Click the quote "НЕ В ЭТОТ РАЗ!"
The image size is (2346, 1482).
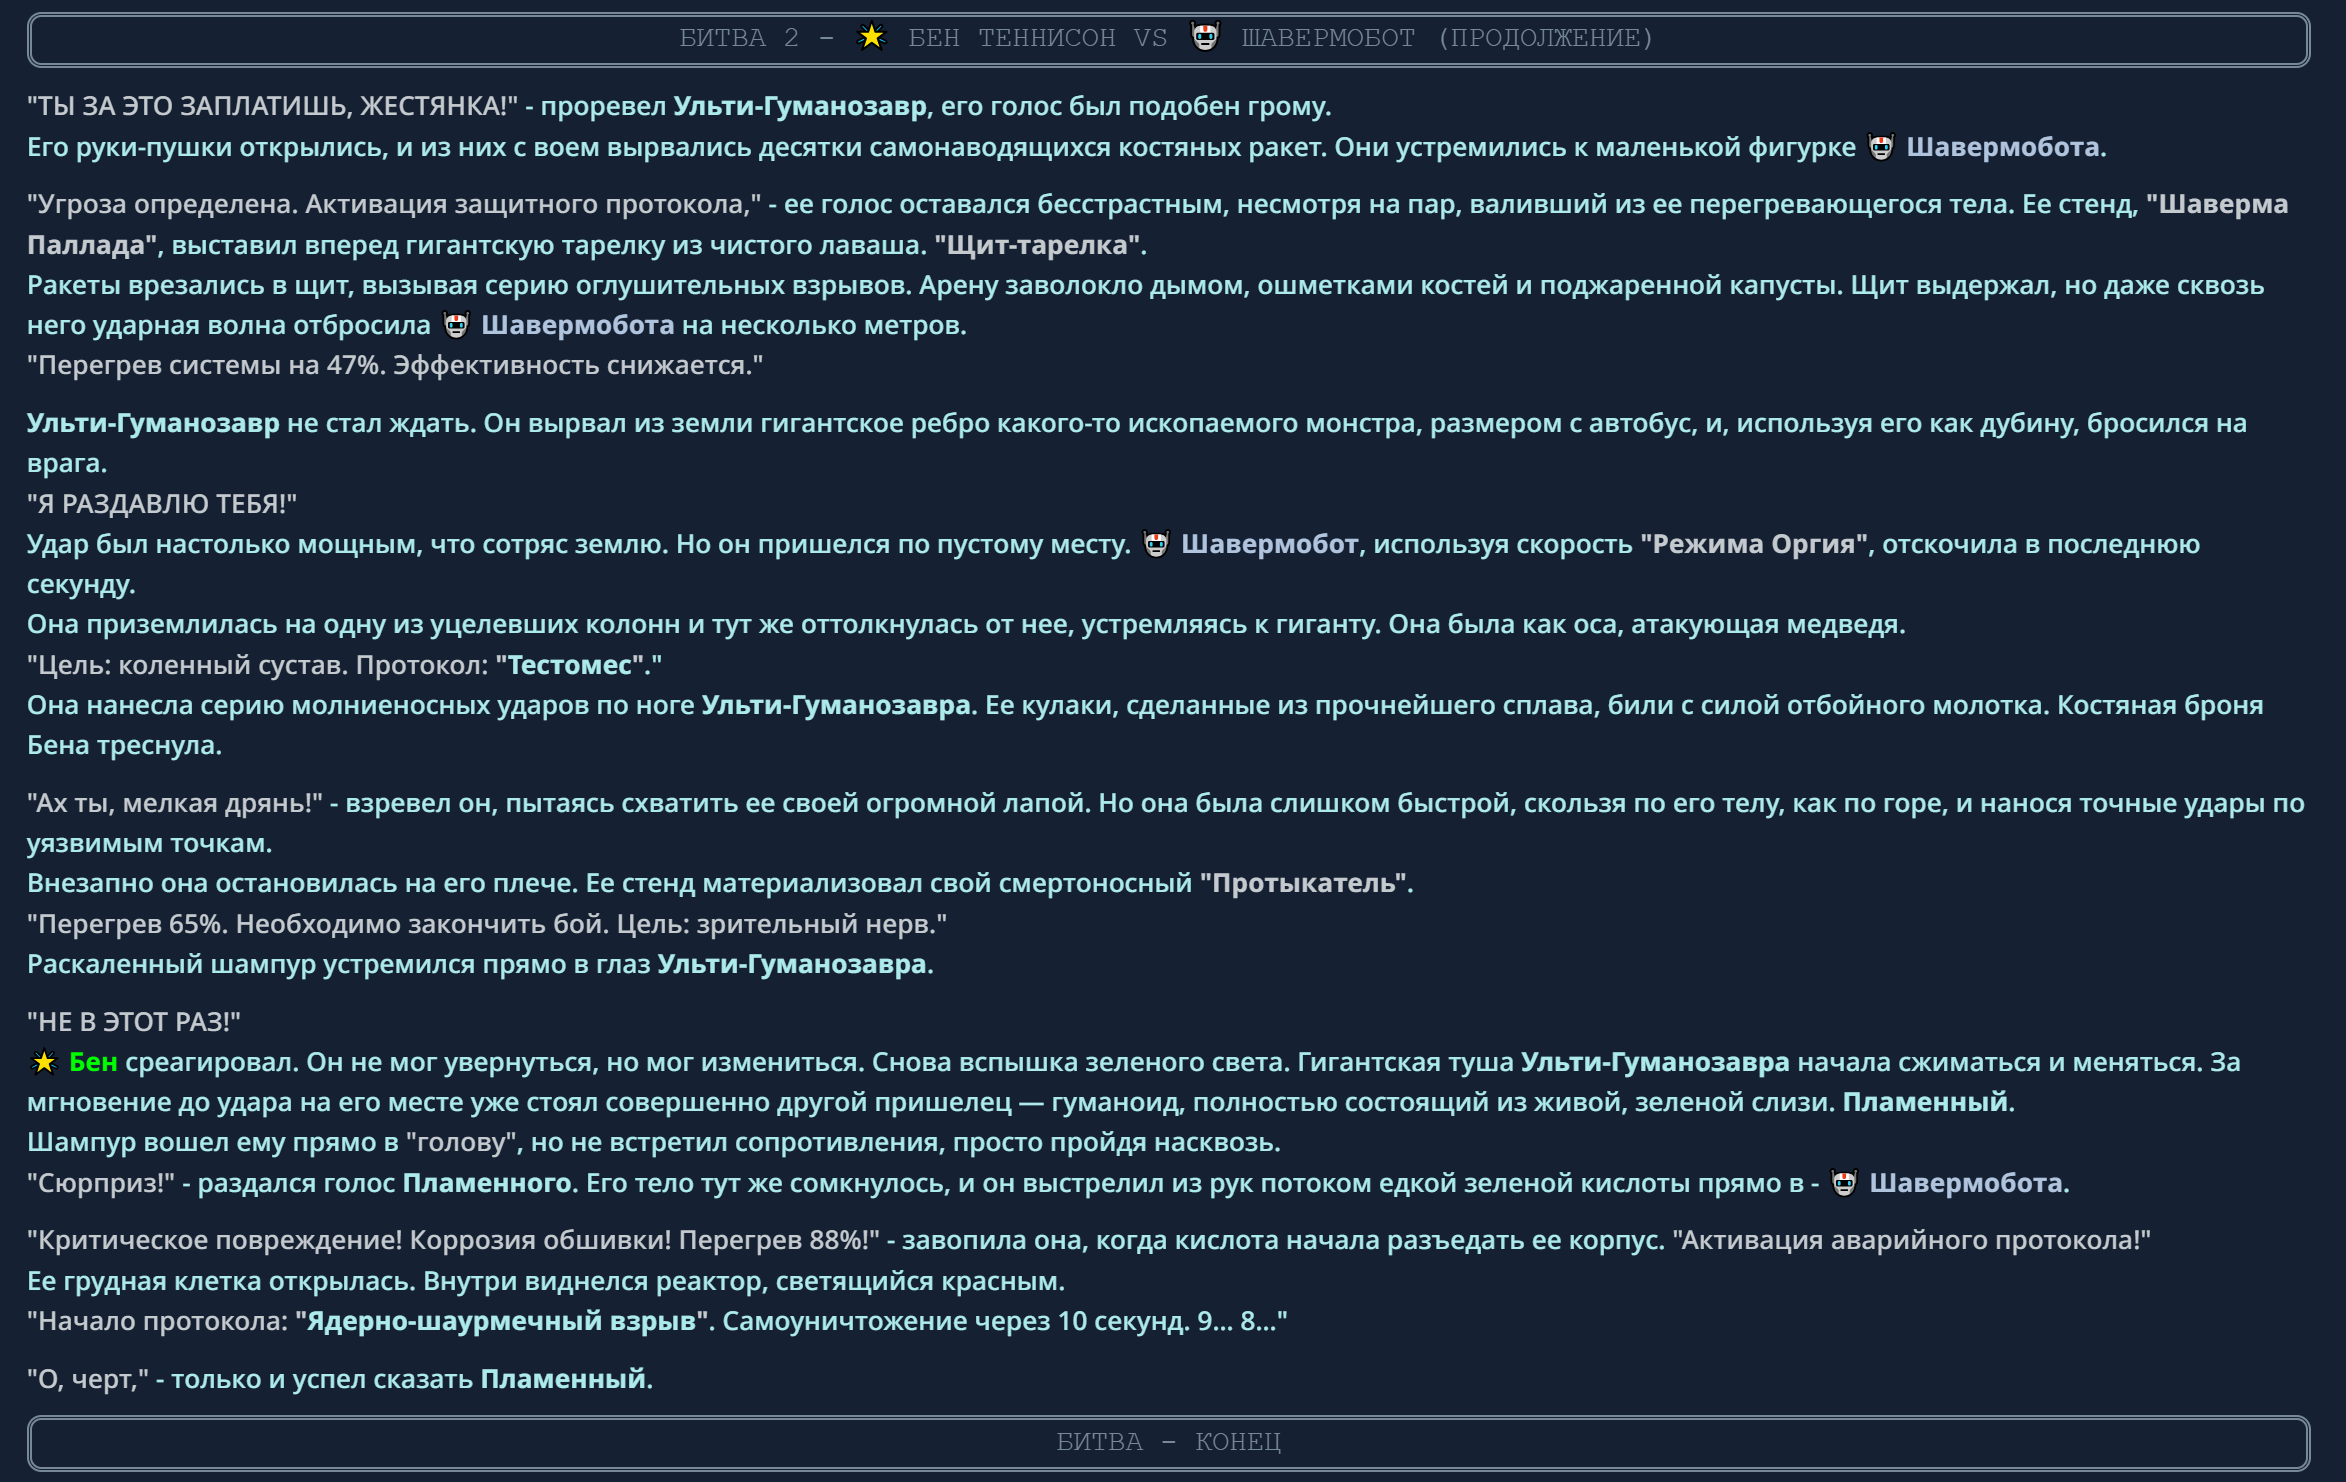(134, 1022)
